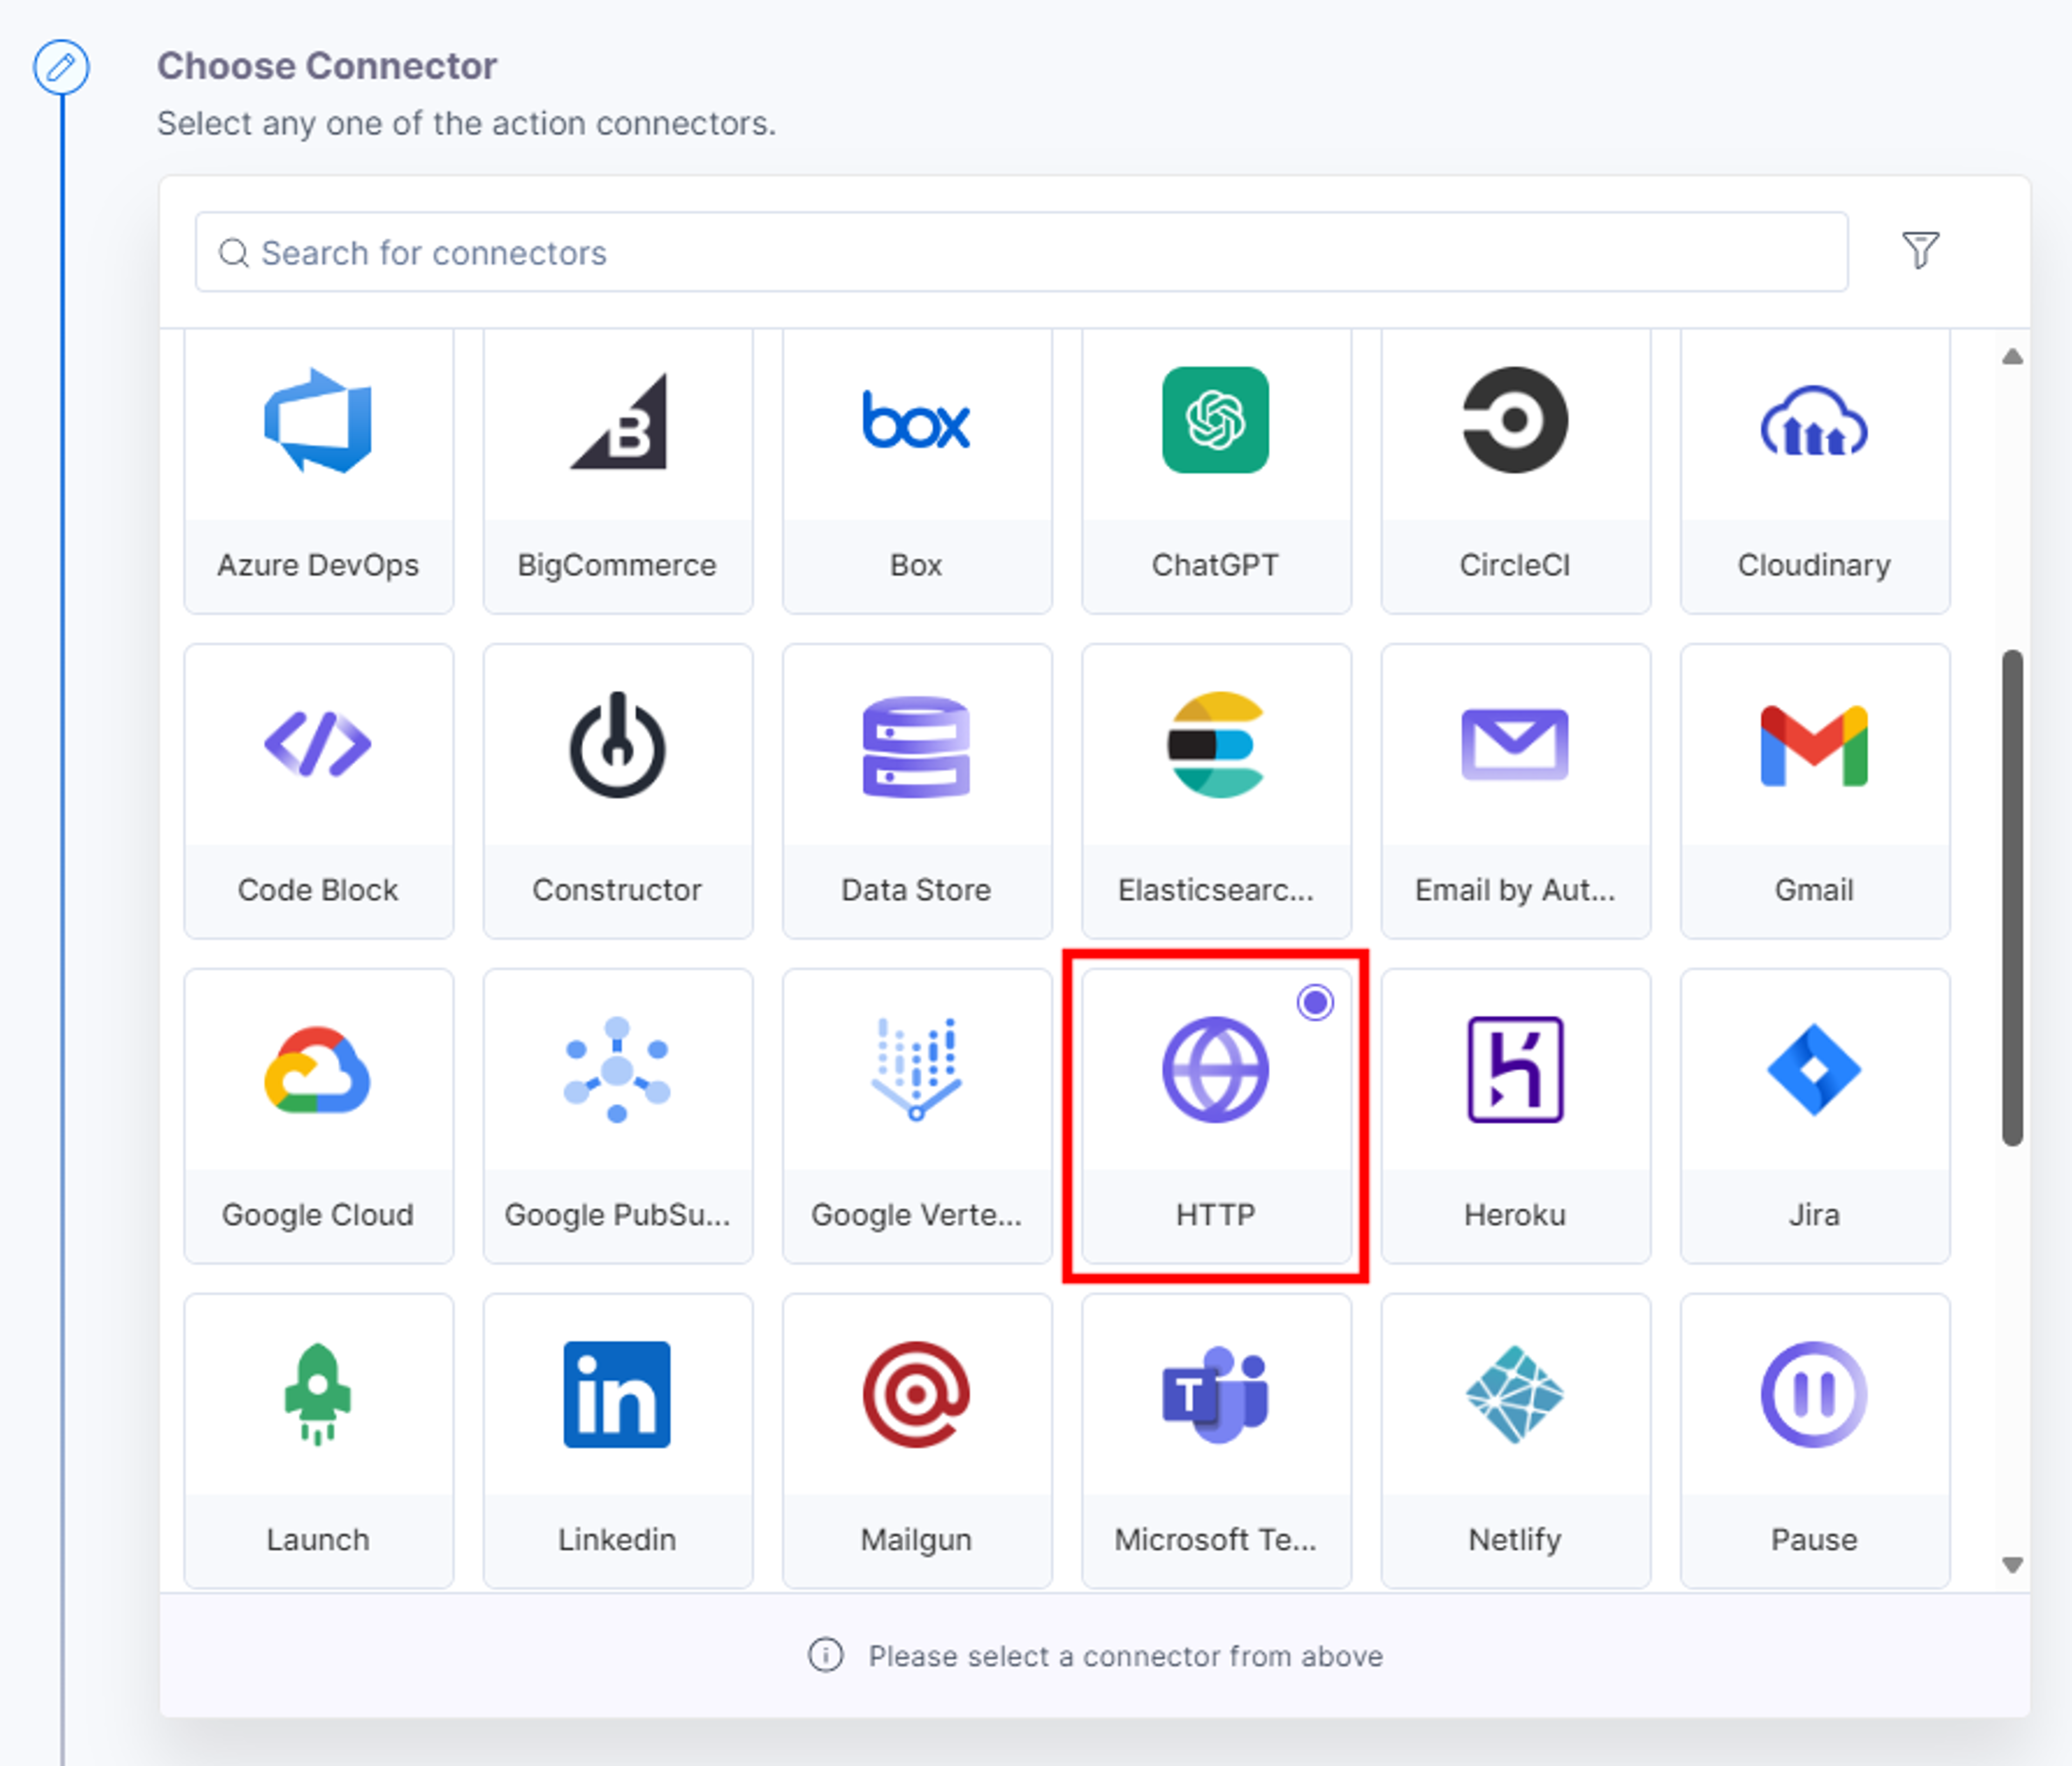Select the Google PubSub connector icon
Screen dimensions: 2072x1766
coord(617,1070)
